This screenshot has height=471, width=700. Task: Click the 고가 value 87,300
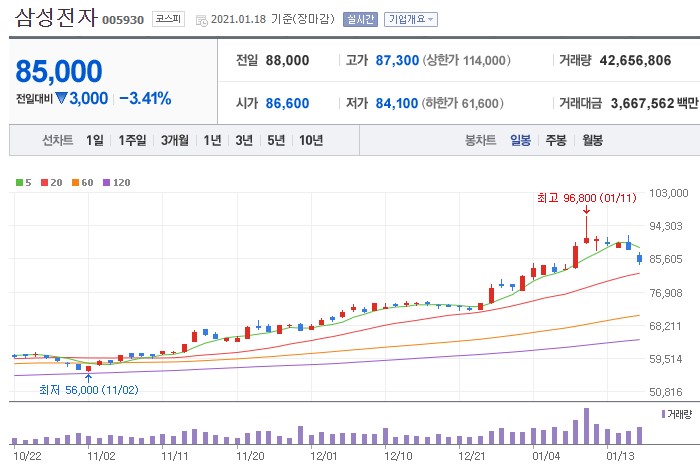[x=397, y=60]
